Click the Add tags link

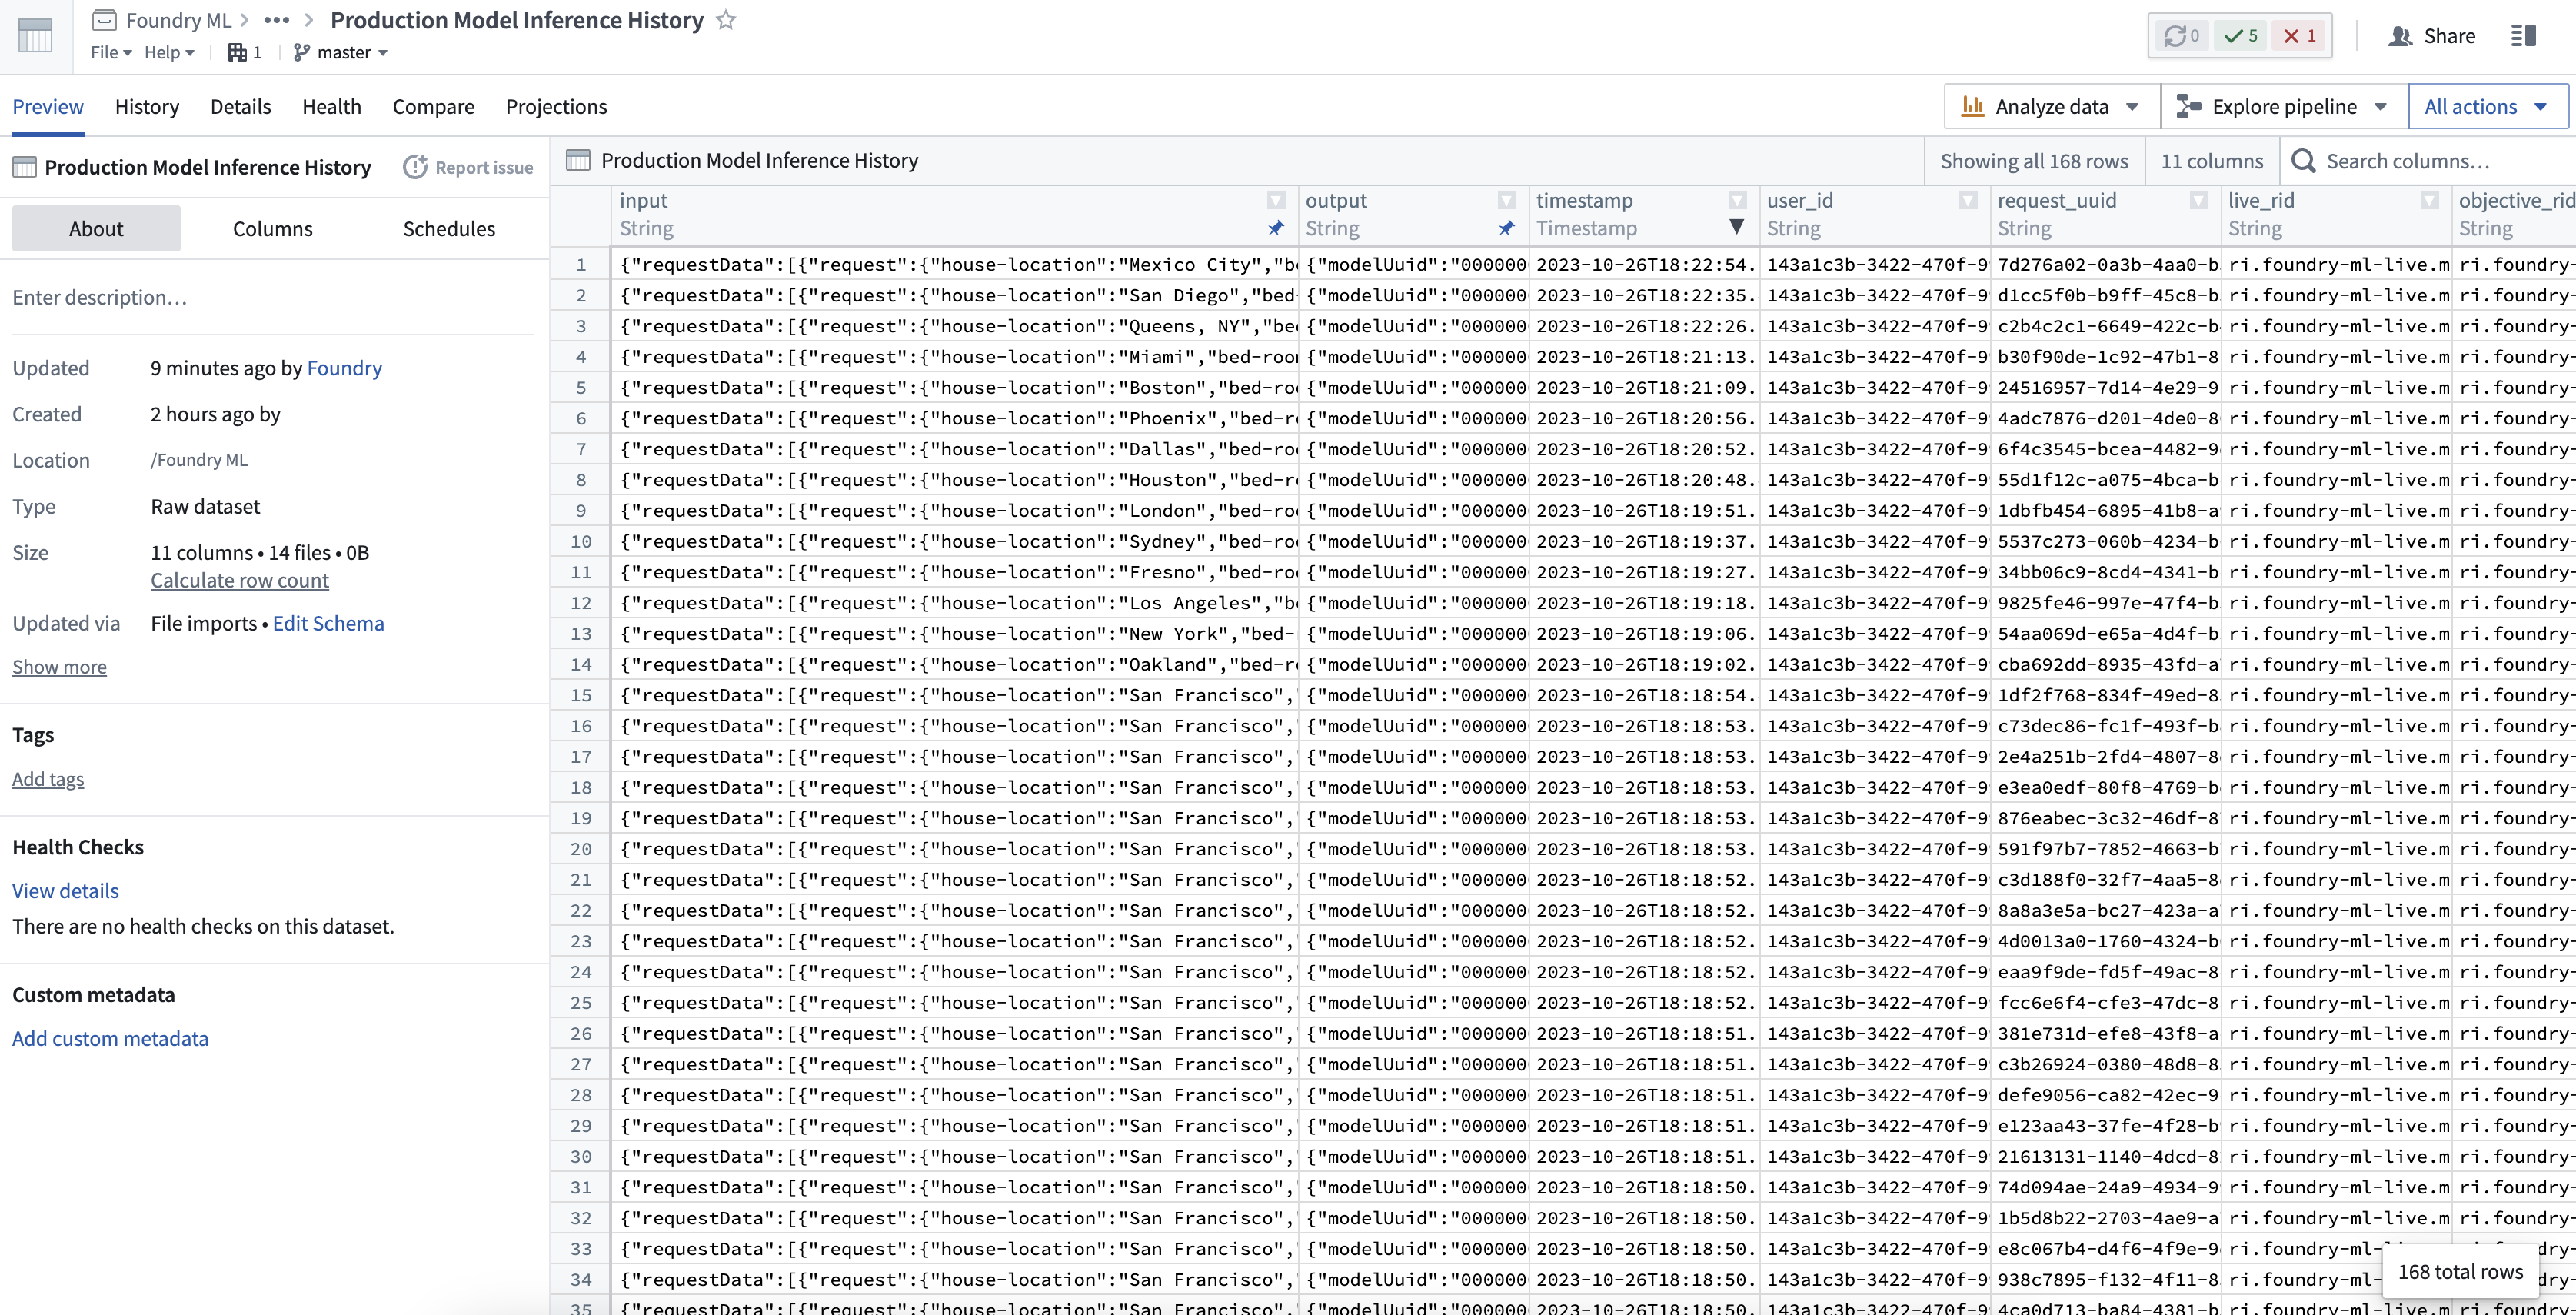coord(48,779)
